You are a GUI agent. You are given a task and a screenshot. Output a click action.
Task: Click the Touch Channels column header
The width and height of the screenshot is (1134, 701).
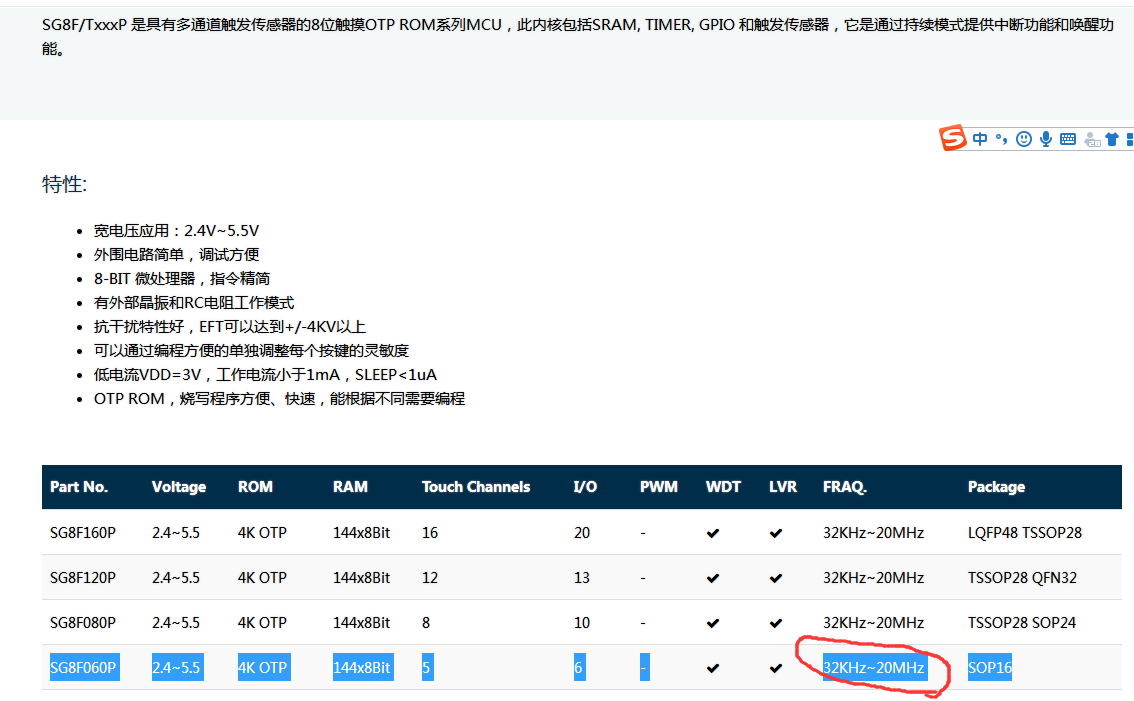pyautogui.click(x=475, y=487)
